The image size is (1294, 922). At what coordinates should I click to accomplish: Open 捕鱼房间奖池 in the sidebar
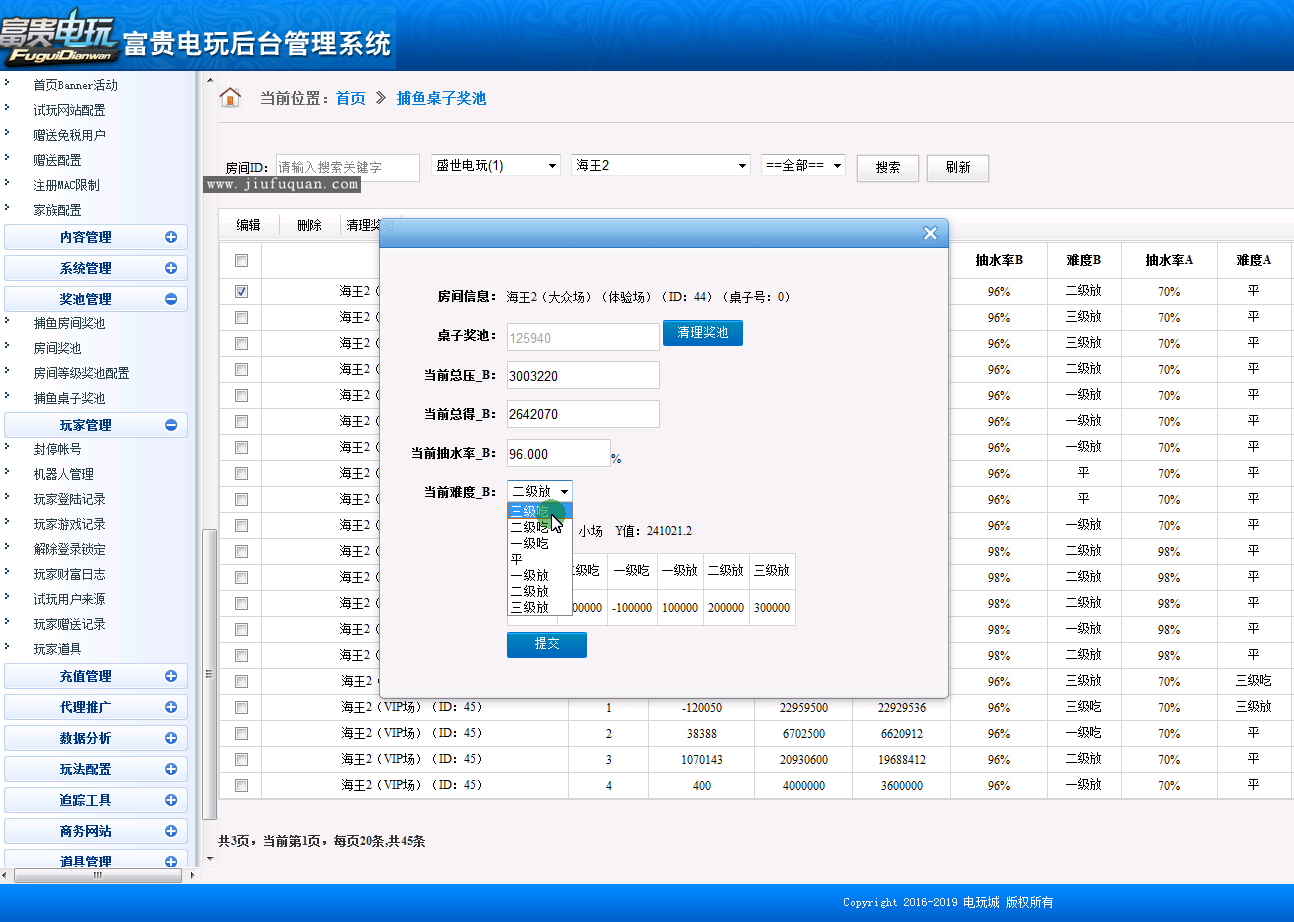click(x=69, y=323)
